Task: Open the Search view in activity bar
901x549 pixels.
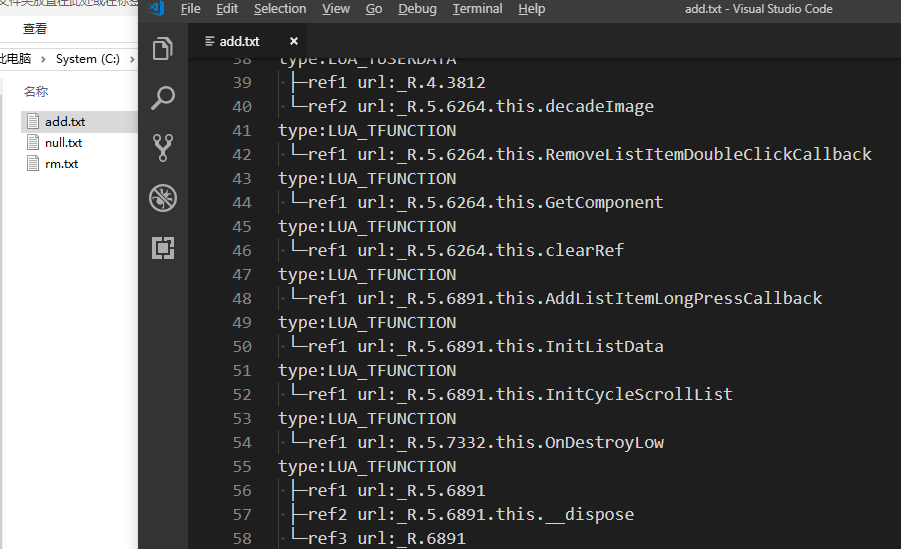Action: click(163, 98)
